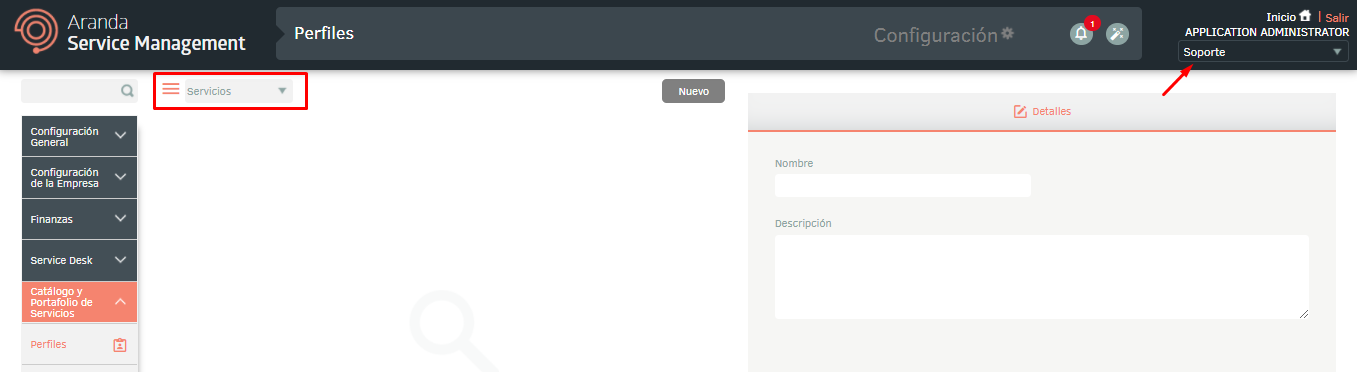Expand the Service Desk section

coord(79,260)
